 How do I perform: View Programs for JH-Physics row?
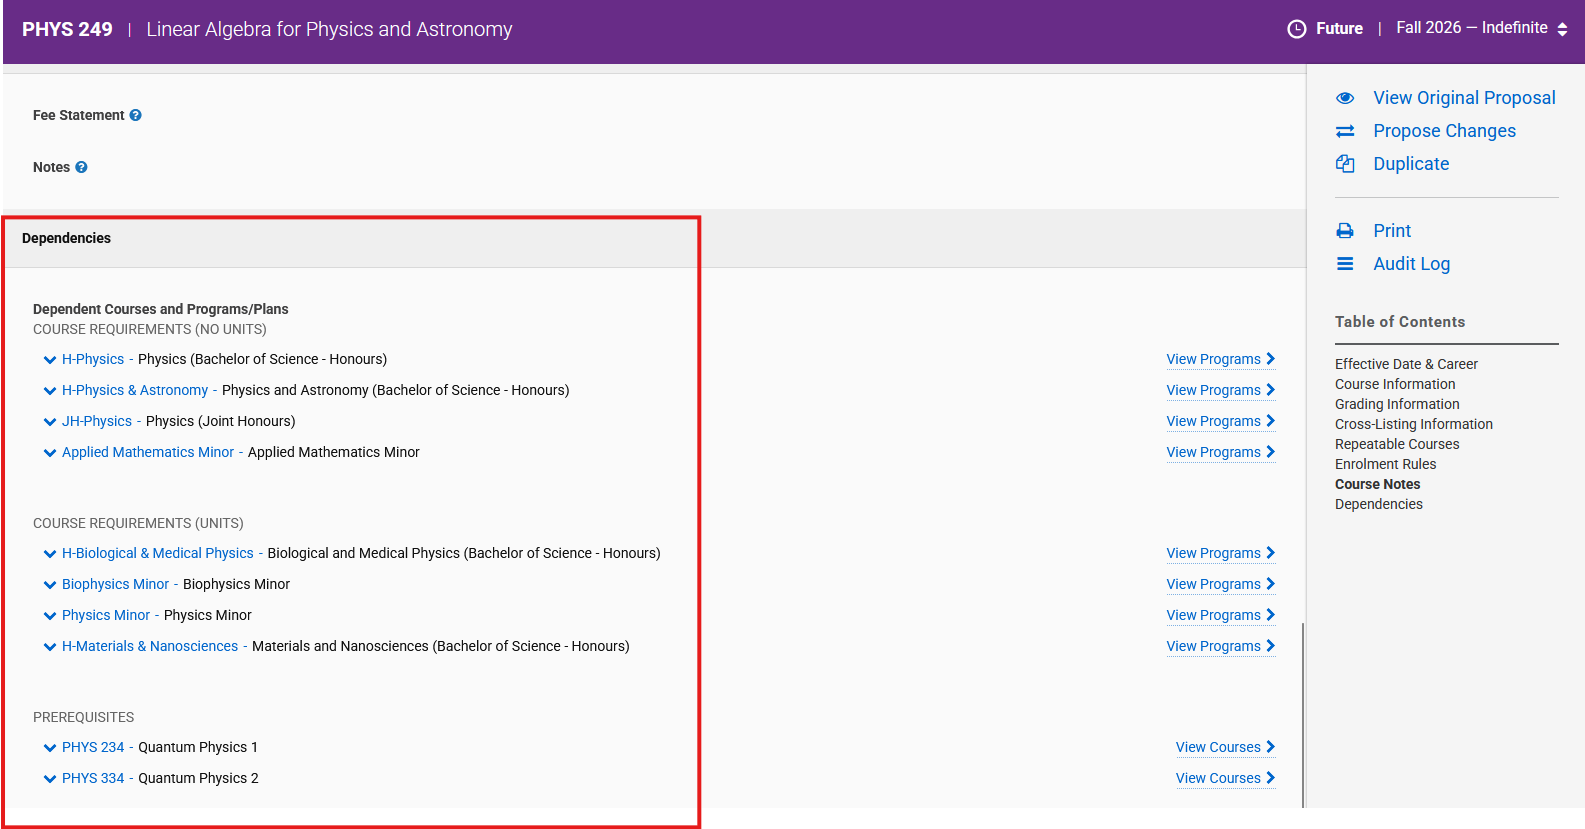click(1221, 421)
